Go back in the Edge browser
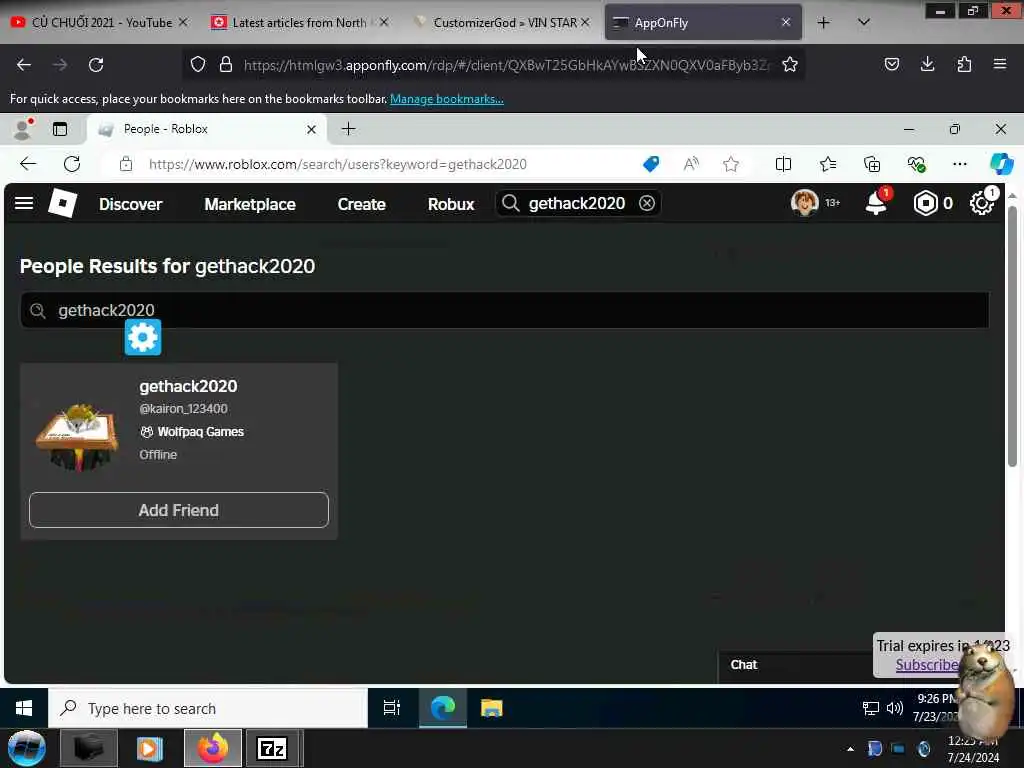 click(28, 164)
